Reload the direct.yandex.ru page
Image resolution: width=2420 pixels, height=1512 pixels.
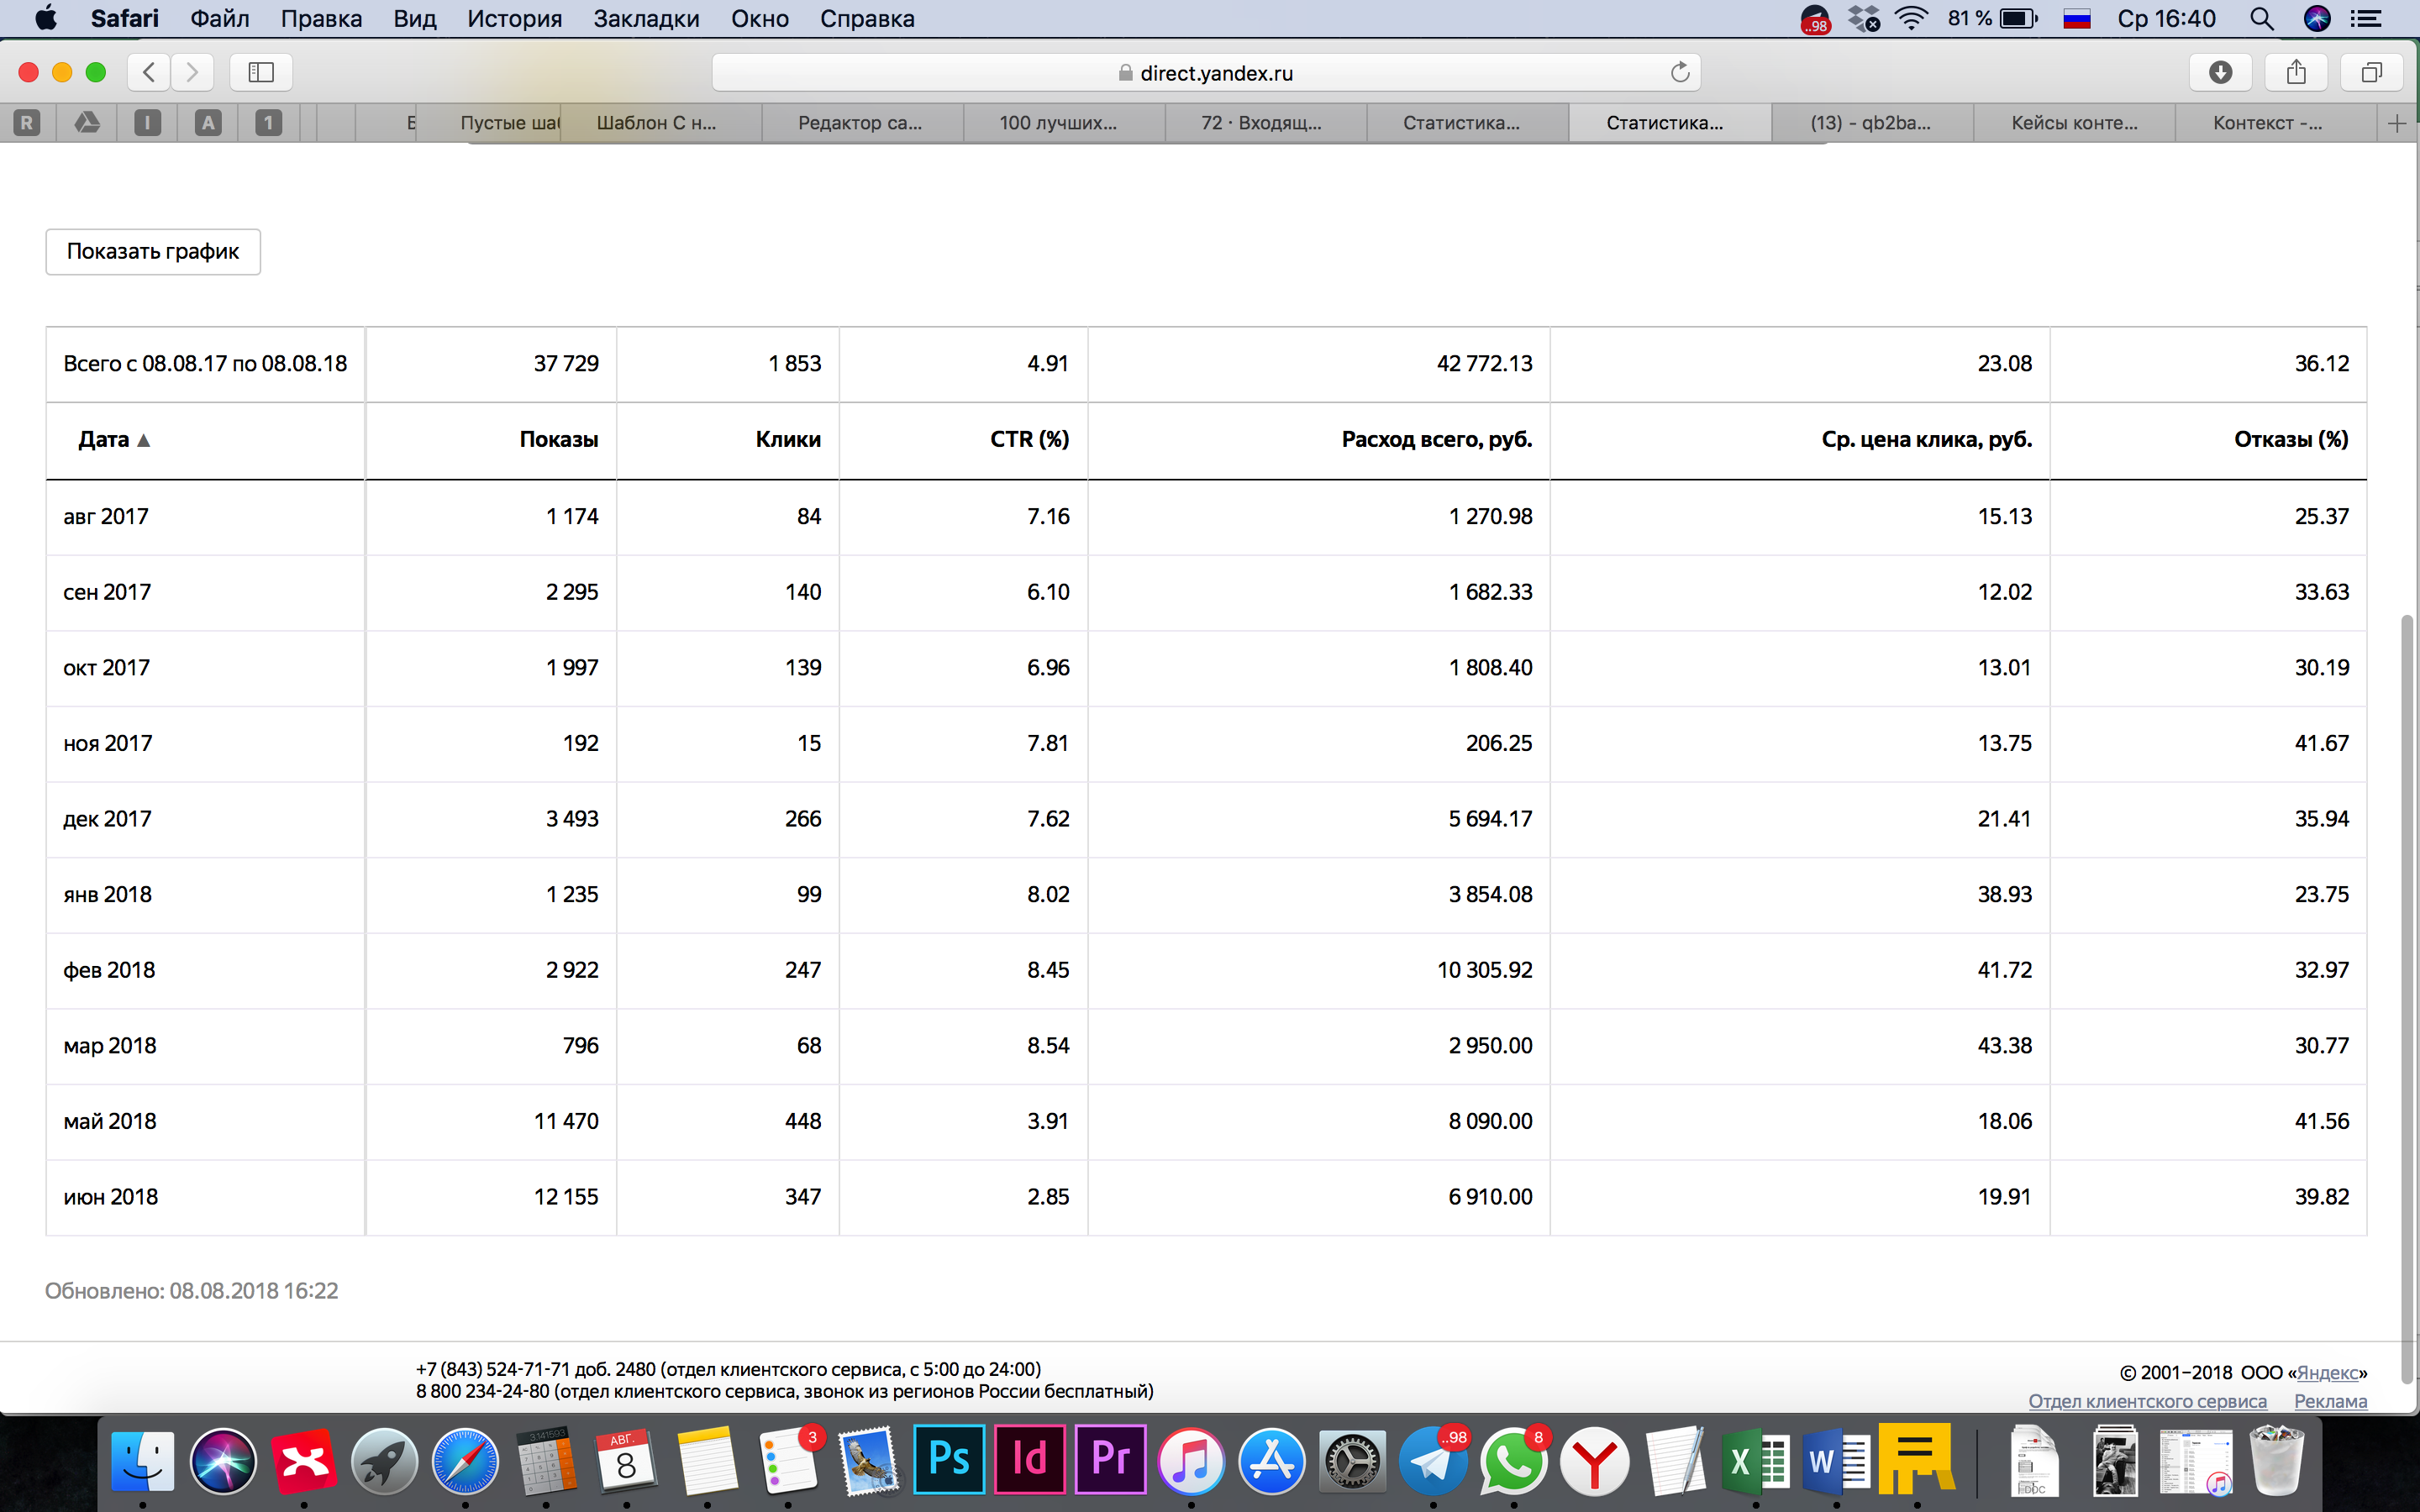(x=1680, y=72)
